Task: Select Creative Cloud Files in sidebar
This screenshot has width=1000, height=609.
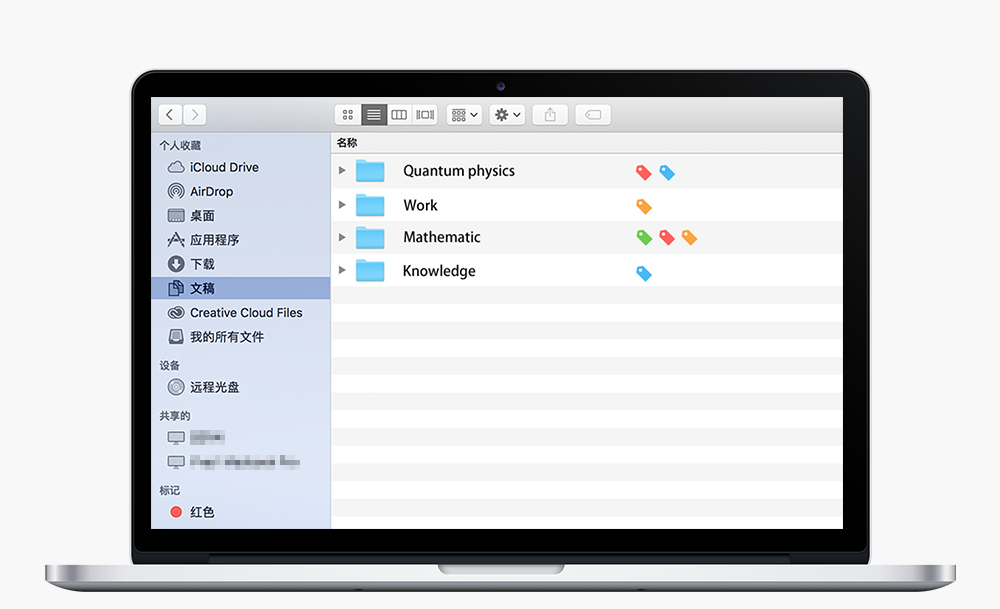Action: pos(246,312)
